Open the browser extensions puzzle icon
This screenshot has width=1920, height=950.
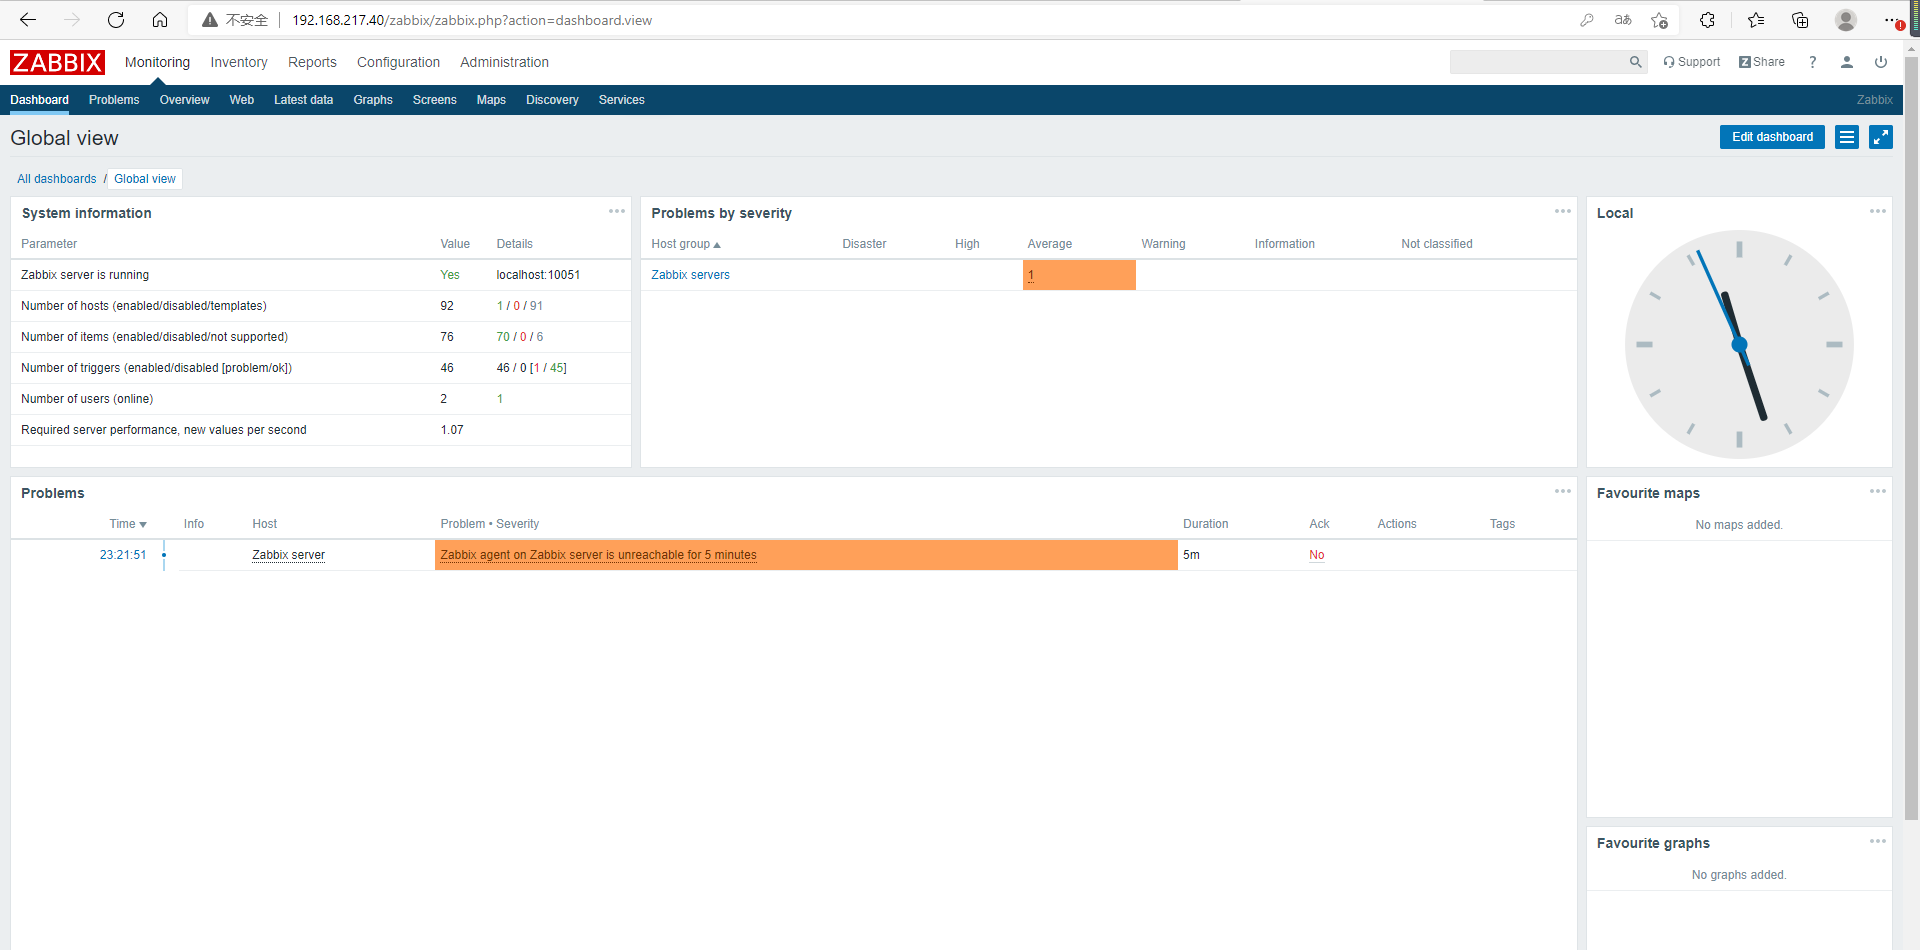point(1707,20)
